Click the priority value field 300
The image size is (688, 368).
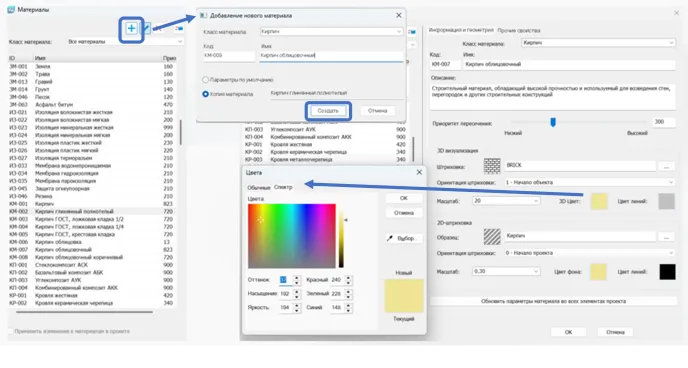[x=663, y=122]
